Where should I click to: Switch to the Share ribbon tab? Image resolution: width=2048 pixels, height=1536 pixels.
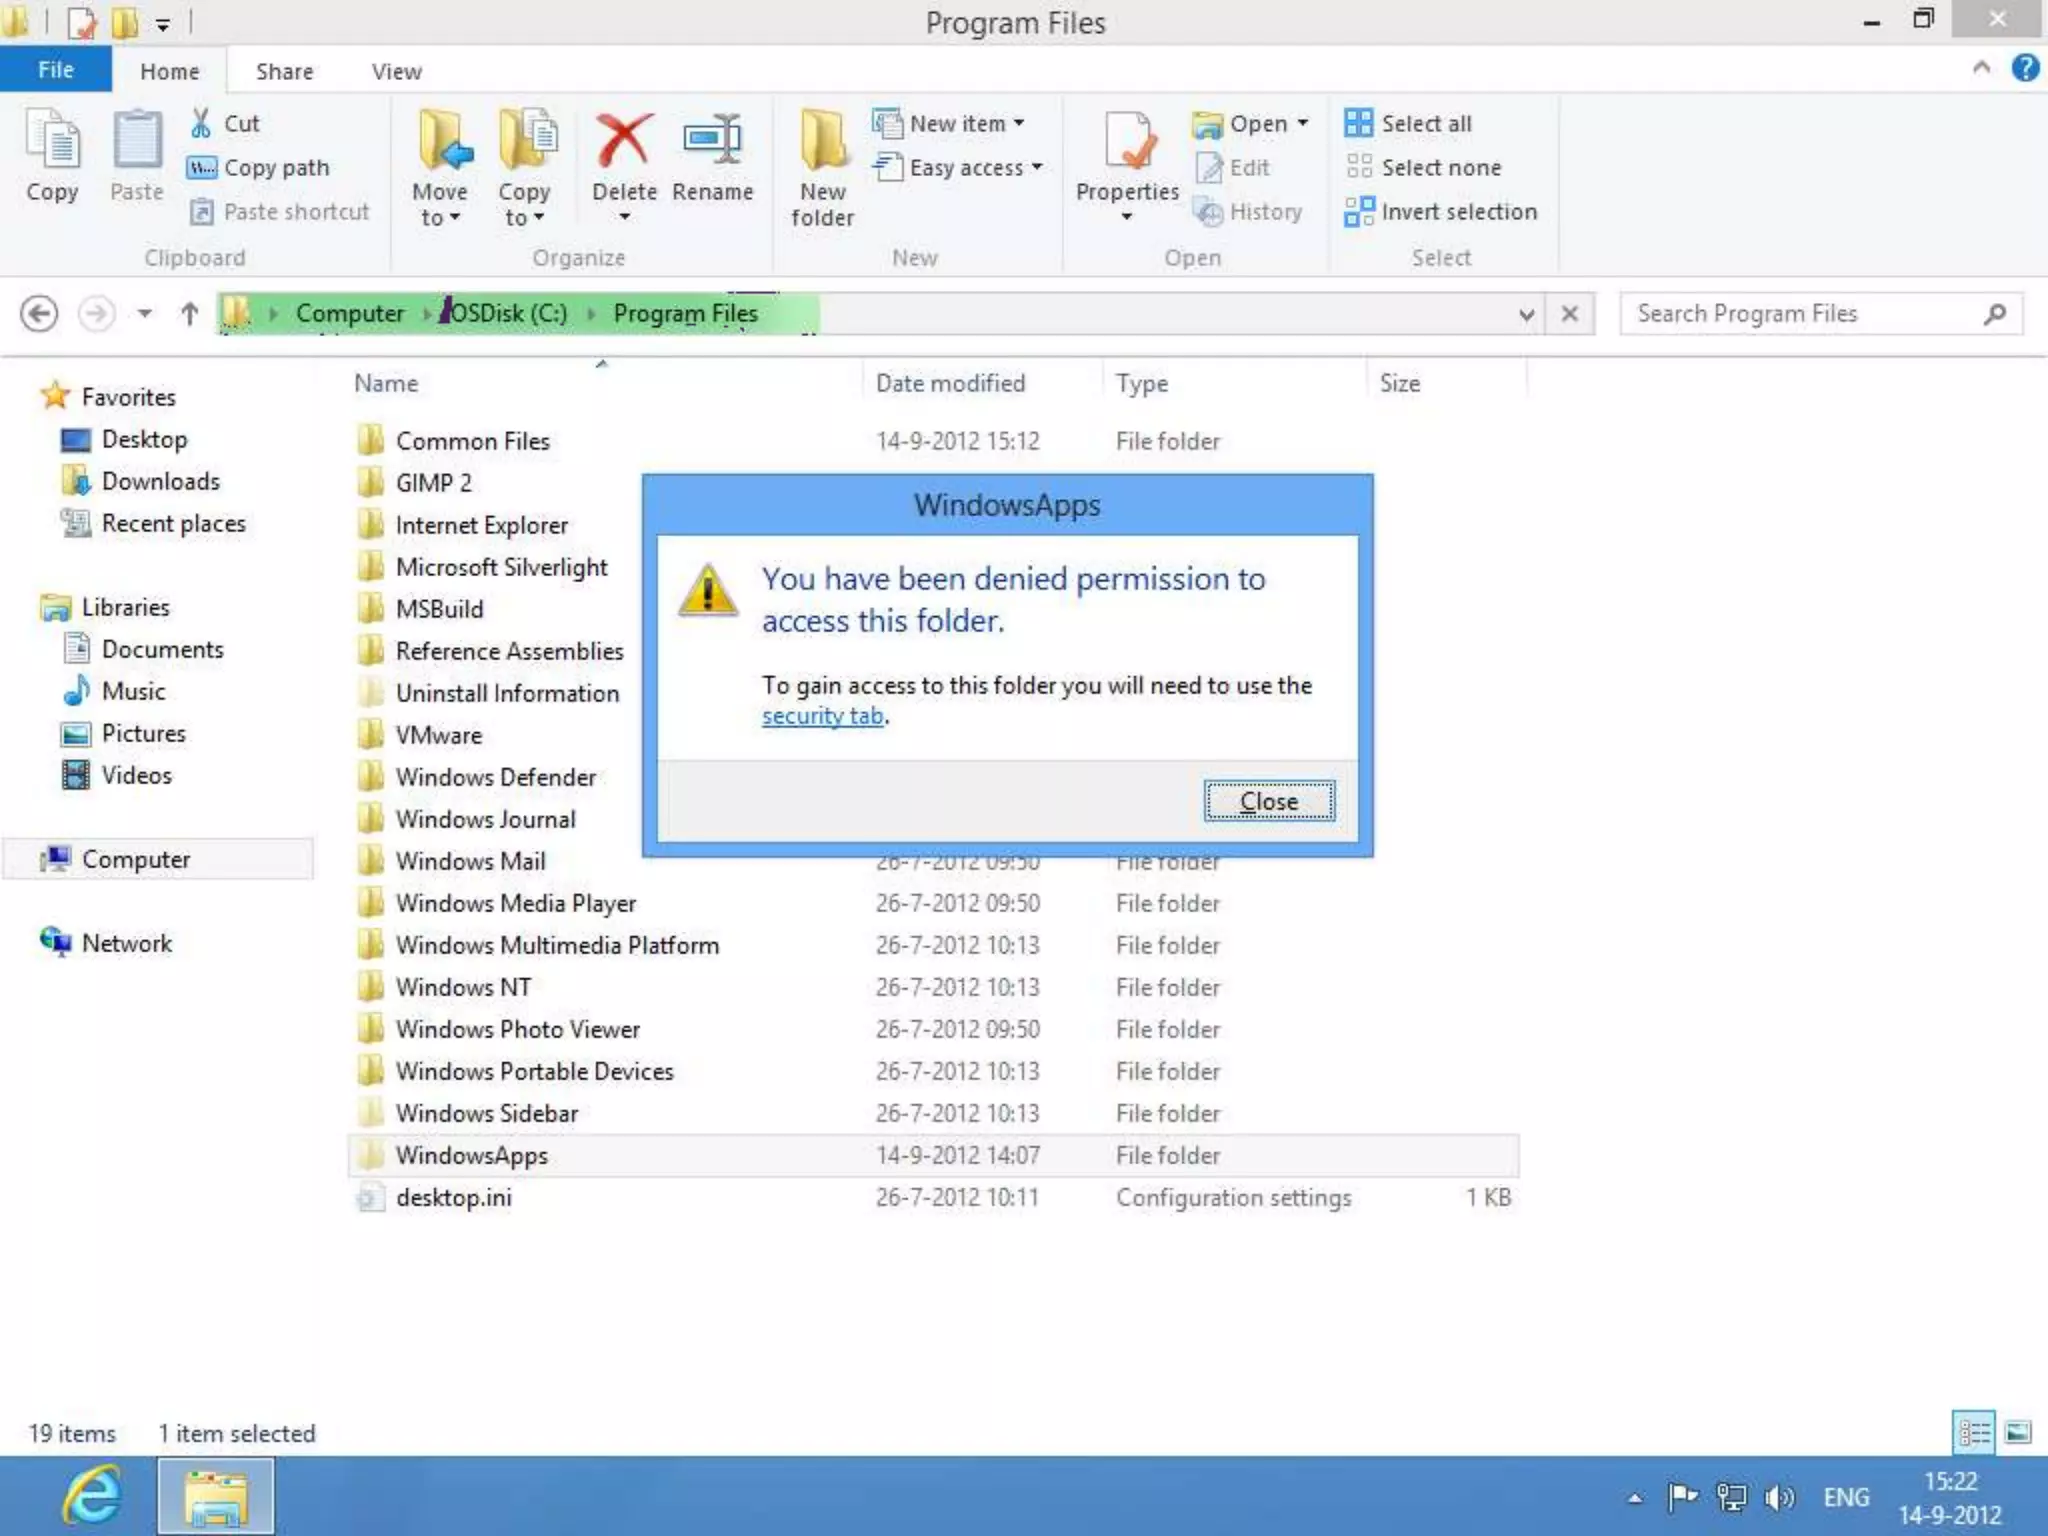pos(284,71)
